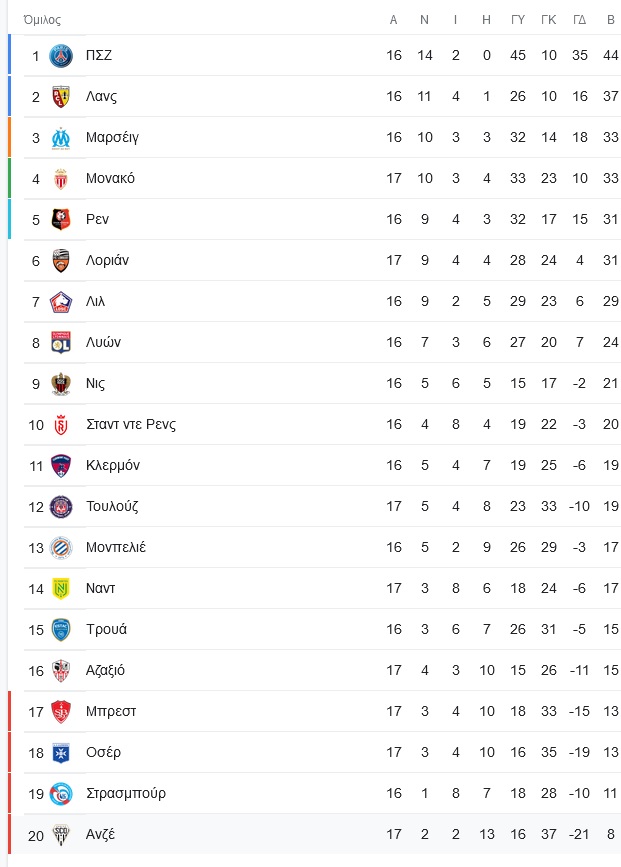The height and width of the screenshot is (867, 621).
Task: Click the Τρουά team name
Action: click(106, 629)
